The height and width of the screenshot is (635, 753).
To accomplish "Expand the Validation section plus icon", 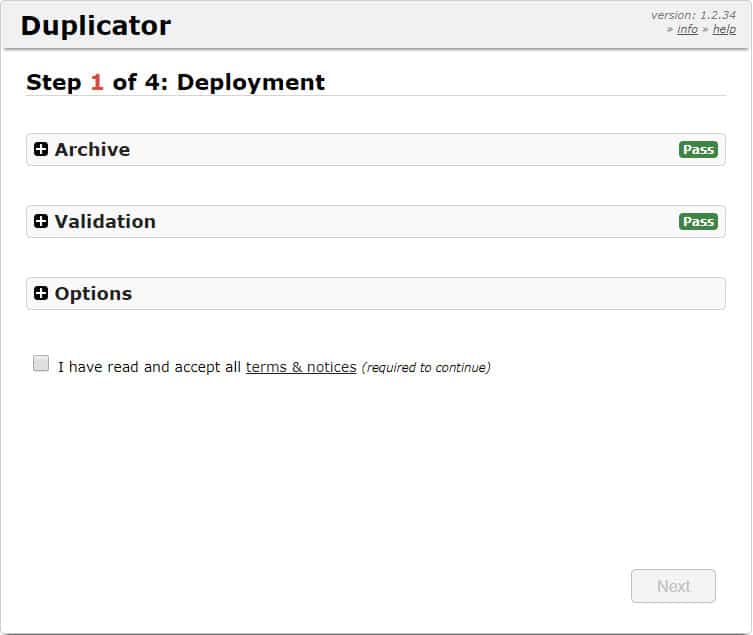I will [x=41, y=221].
